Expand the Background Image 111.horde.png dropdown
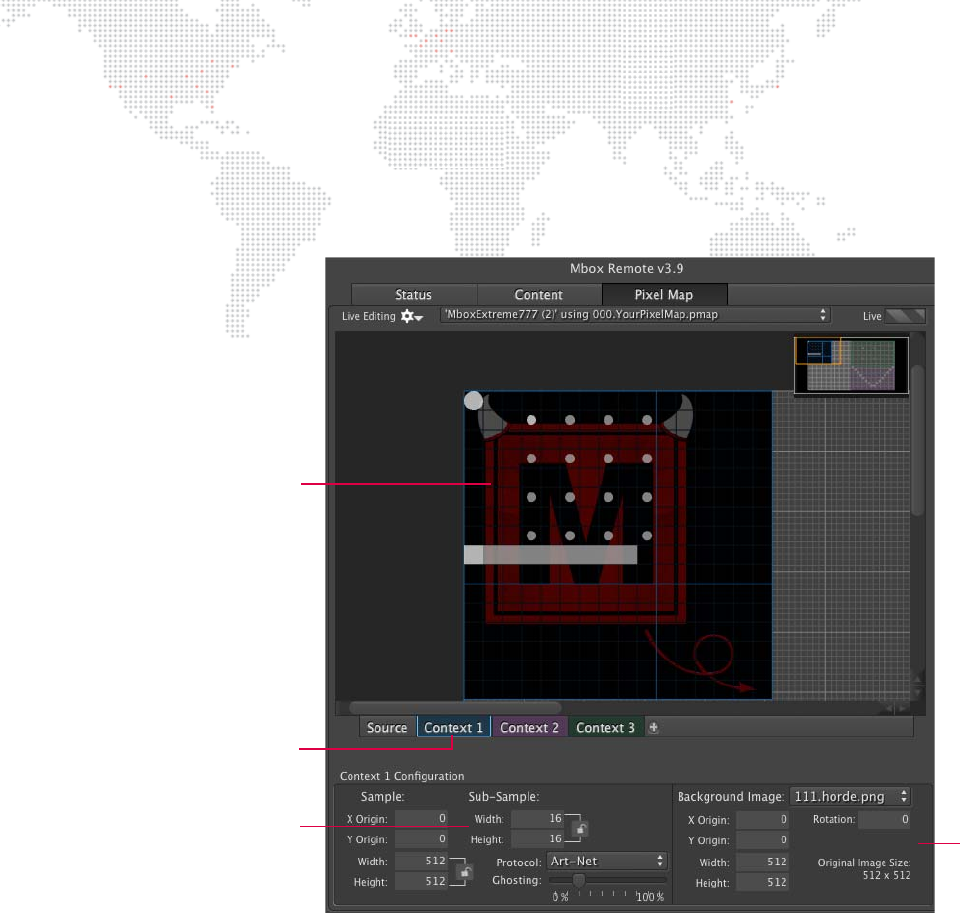Viewport: 960px width, 913px height. (850, 797)
